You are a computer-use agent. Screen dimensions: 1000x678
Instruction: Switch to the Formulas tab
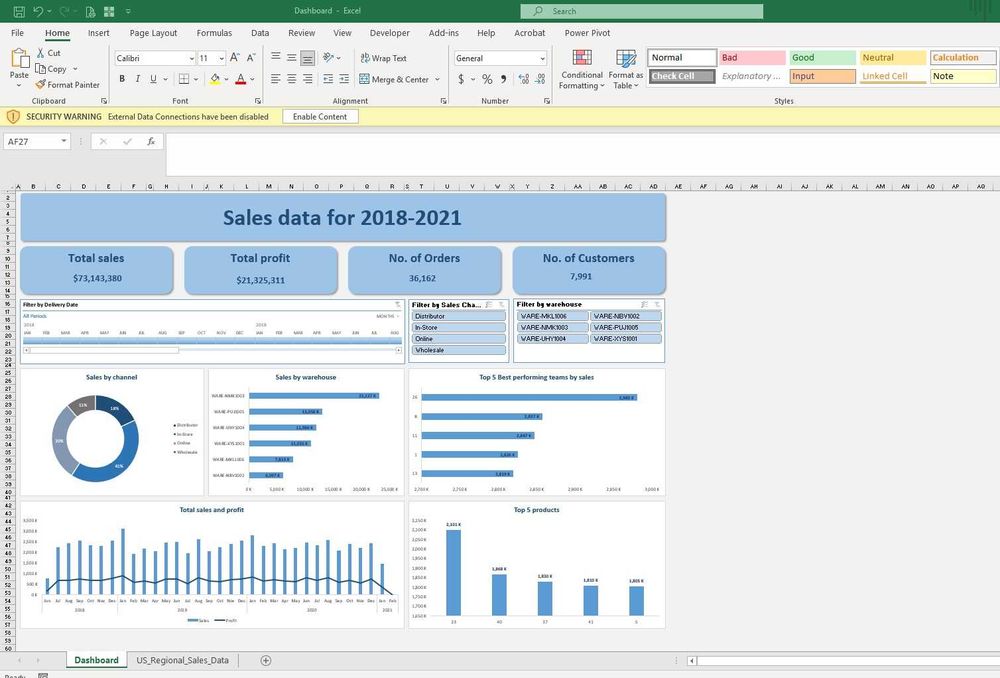(x=214, y=33)
